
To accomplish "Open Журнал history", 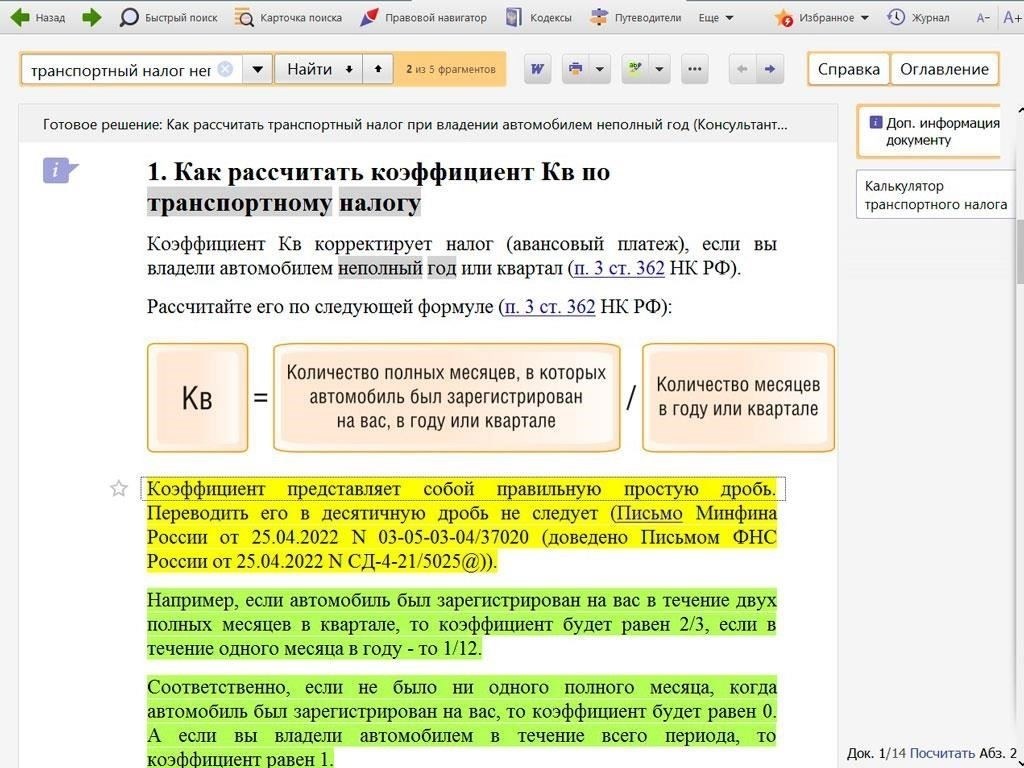I will pyautogui.click(x=918, y=18).
